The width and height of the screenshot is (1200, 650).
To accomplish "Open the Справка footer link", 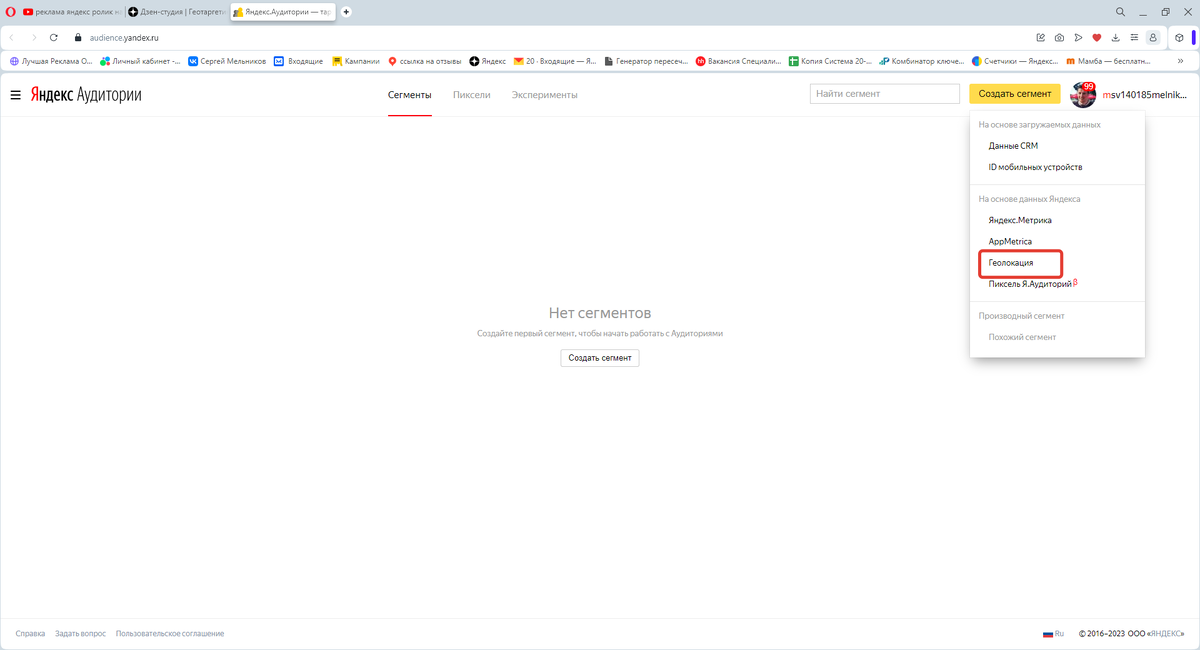I will point(30,634).
